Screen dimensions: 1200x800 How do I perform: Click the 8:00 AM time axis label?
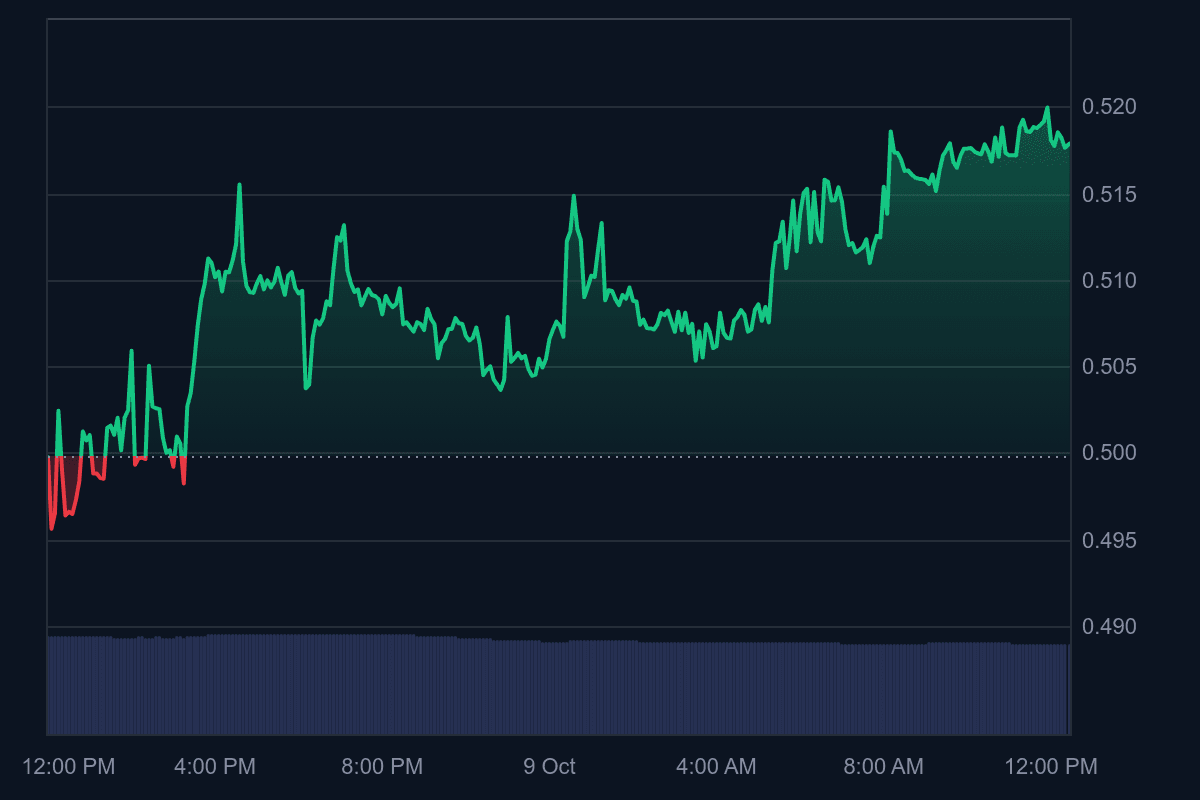[883, 767]
